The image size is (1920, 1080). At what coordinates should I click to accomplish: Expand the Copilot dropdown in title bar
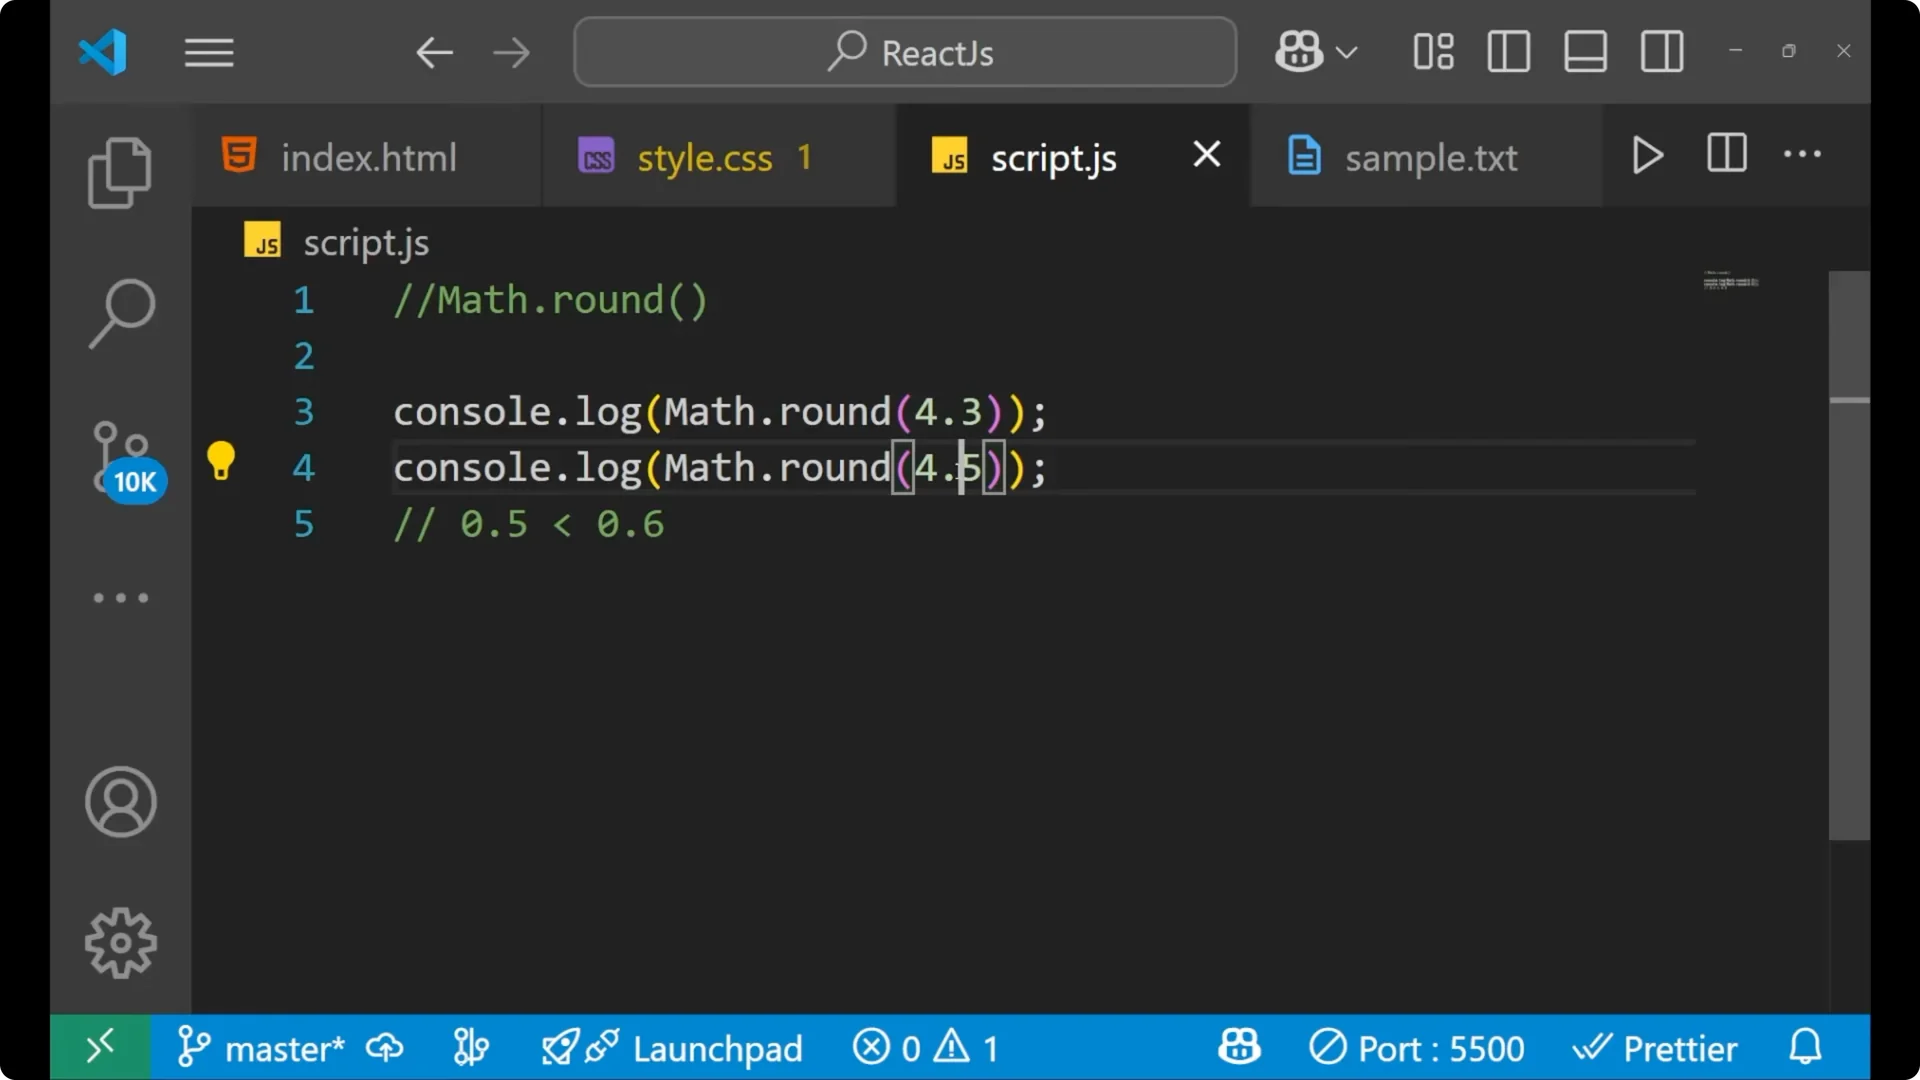(x=1348, y=51)
